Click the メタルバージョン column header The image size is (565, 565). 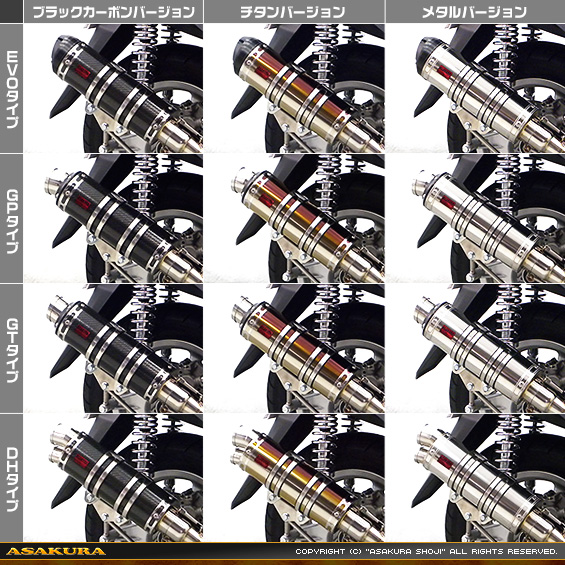(x=475, y=12)
